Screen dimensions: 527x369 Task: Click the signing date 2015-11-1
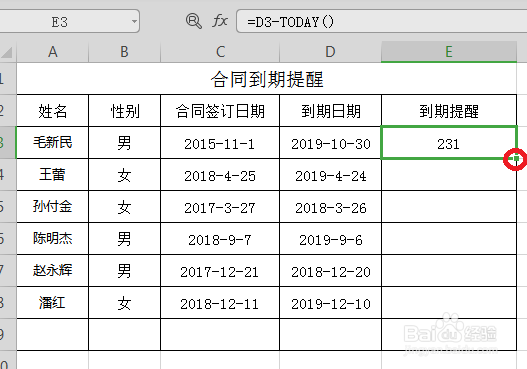[x=220, y=142]
